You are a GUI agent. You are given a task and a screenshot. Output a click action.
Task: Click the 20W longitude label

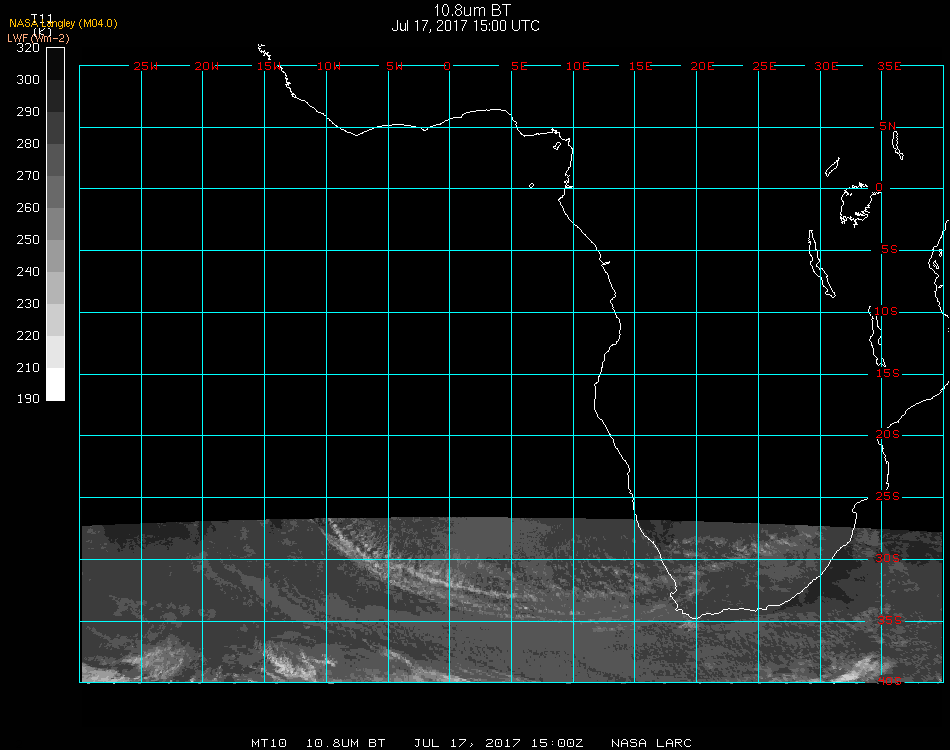[x=207, y=66]
